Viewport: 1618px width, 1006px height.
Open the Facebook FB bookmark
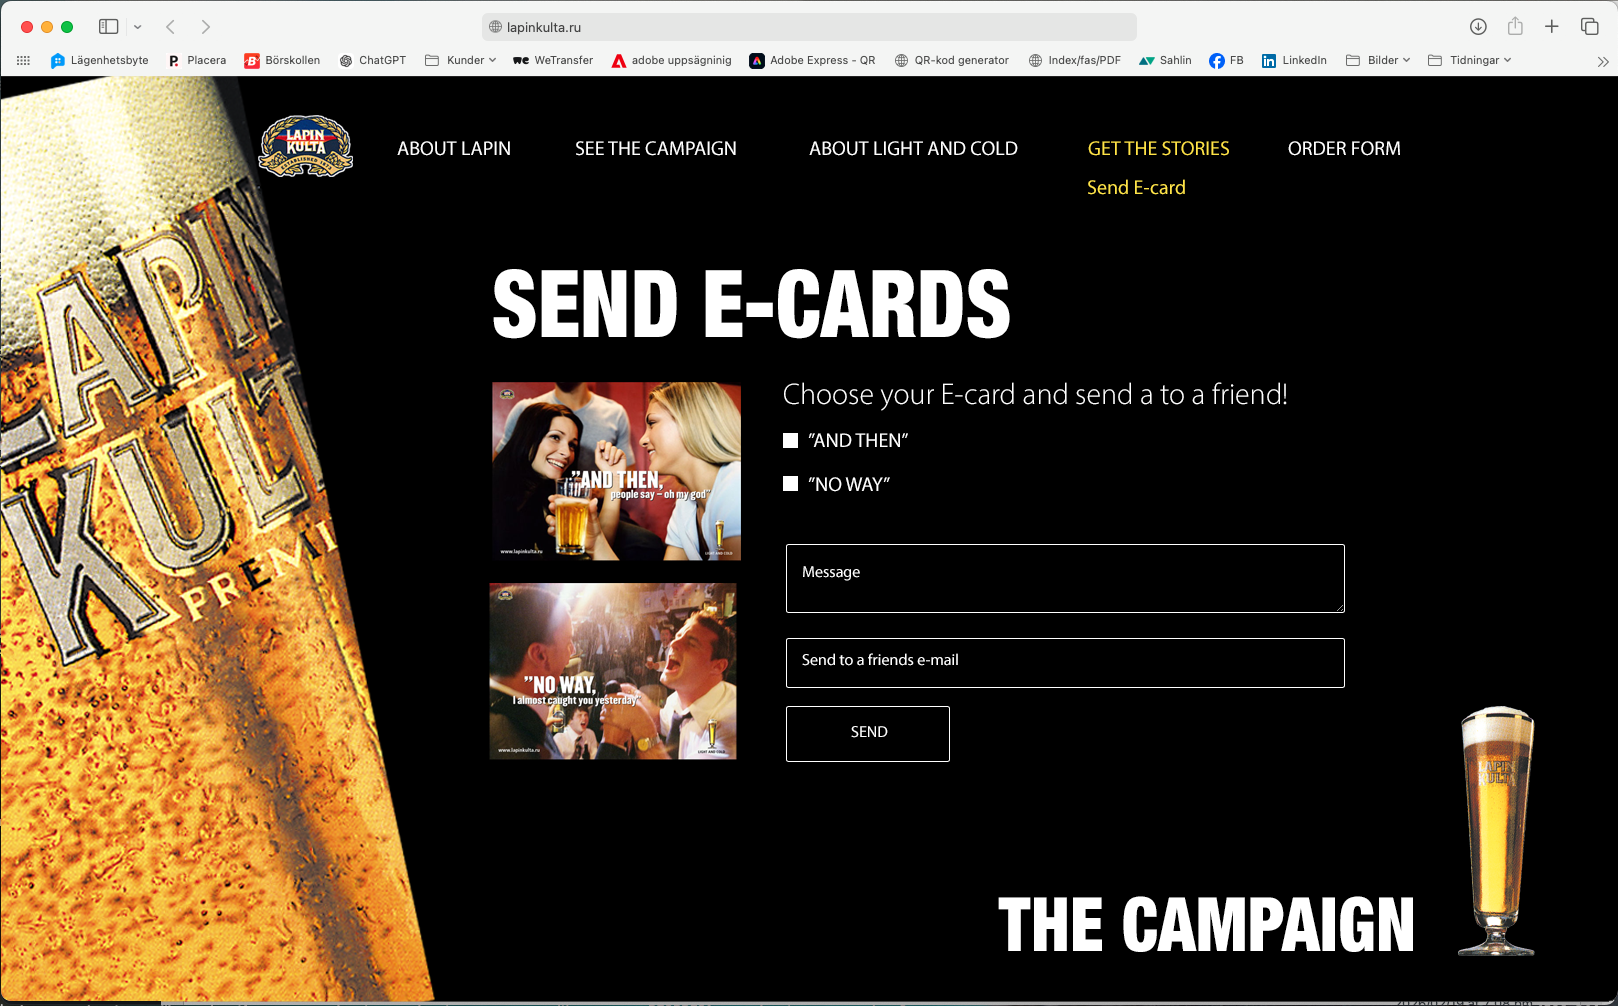point(1226,61)
